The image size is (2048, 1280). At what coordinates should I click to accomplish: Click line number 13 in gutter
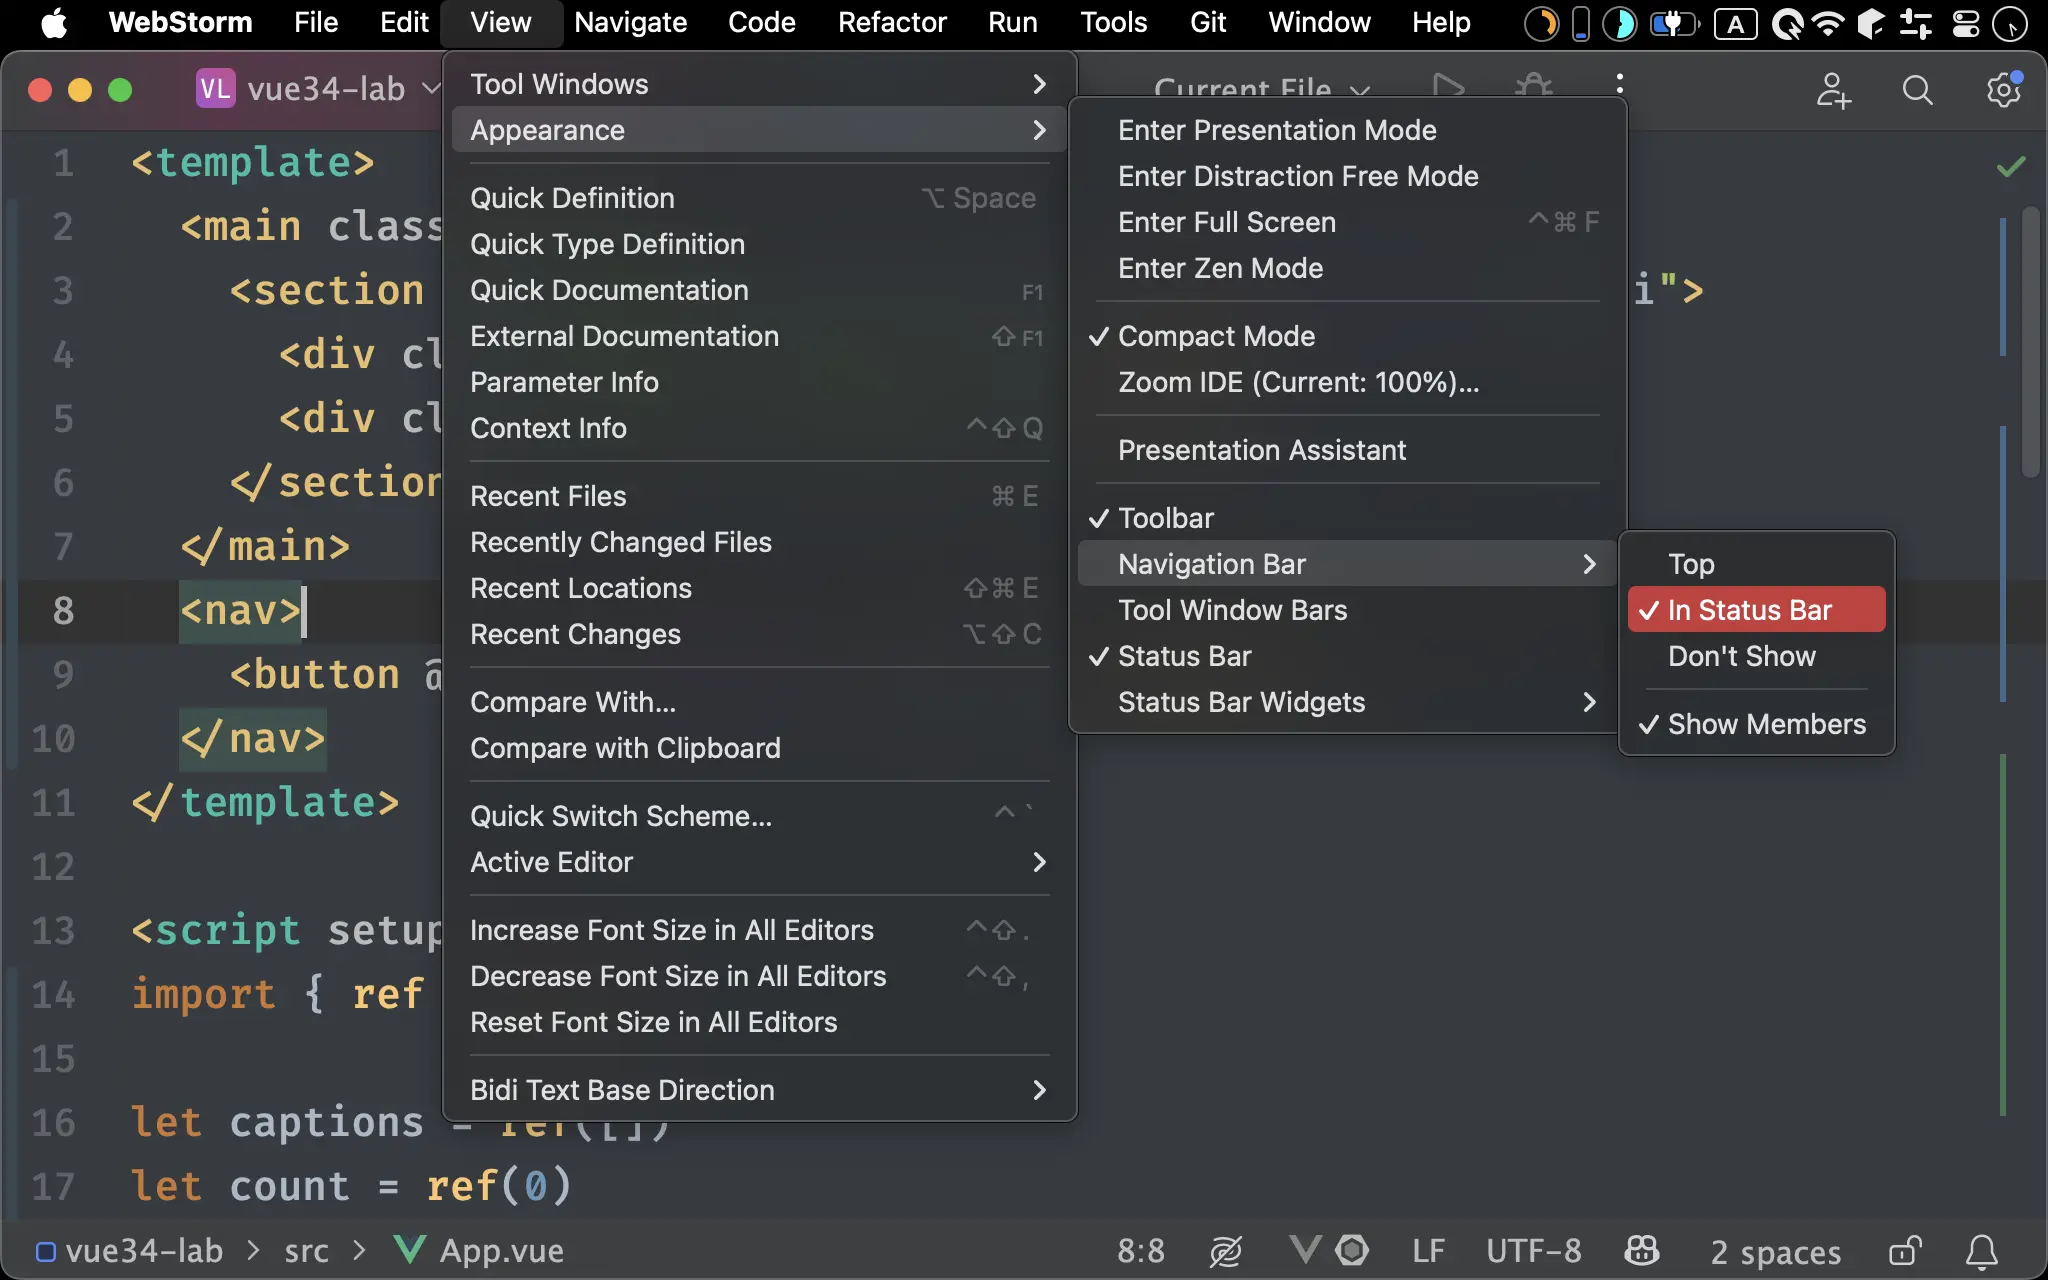click(53, 931)
